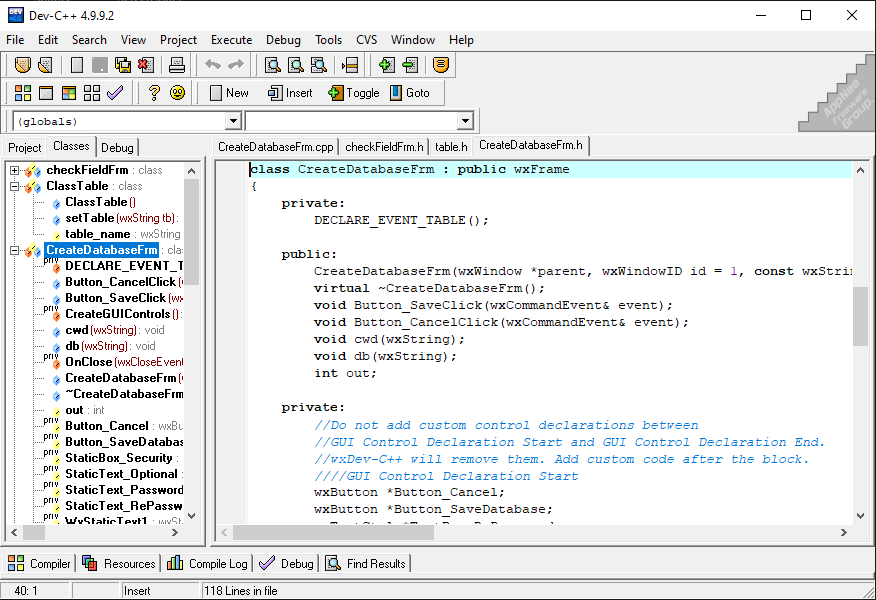The height and width of the screenshot is (600, 876).
Task: Select StaticBox_Security in class tree
Action: 118,459
